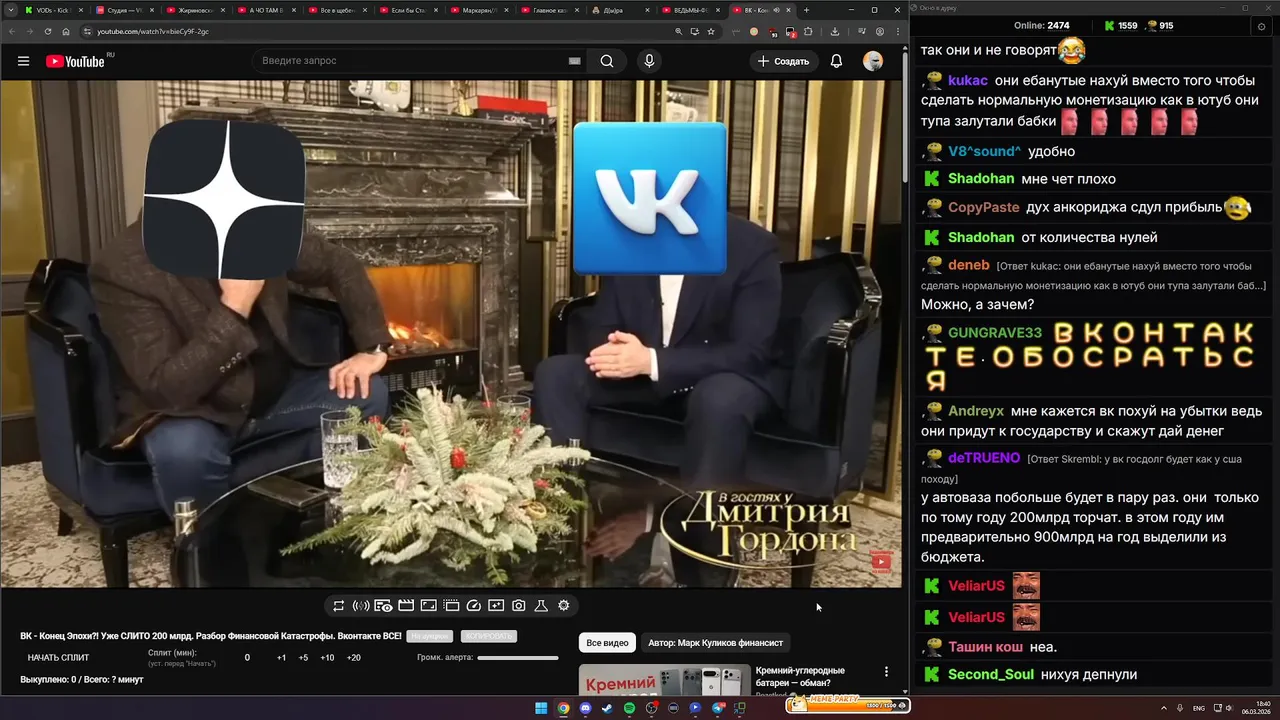Open Spotify from the taskbar
The width and height of the screenshot is (1280, 720).
click(x=629, y=708)
